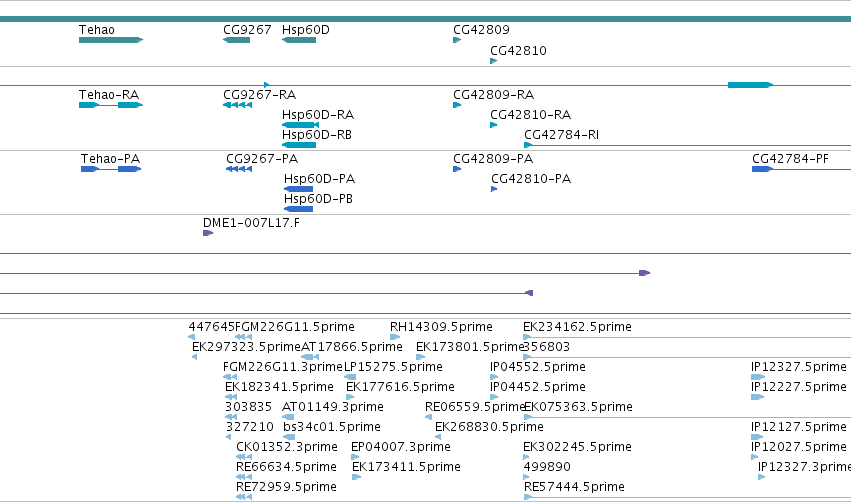Click the CG42810-RA transcript
Viewport: 851px width, 502px height.
coord(493,125)
